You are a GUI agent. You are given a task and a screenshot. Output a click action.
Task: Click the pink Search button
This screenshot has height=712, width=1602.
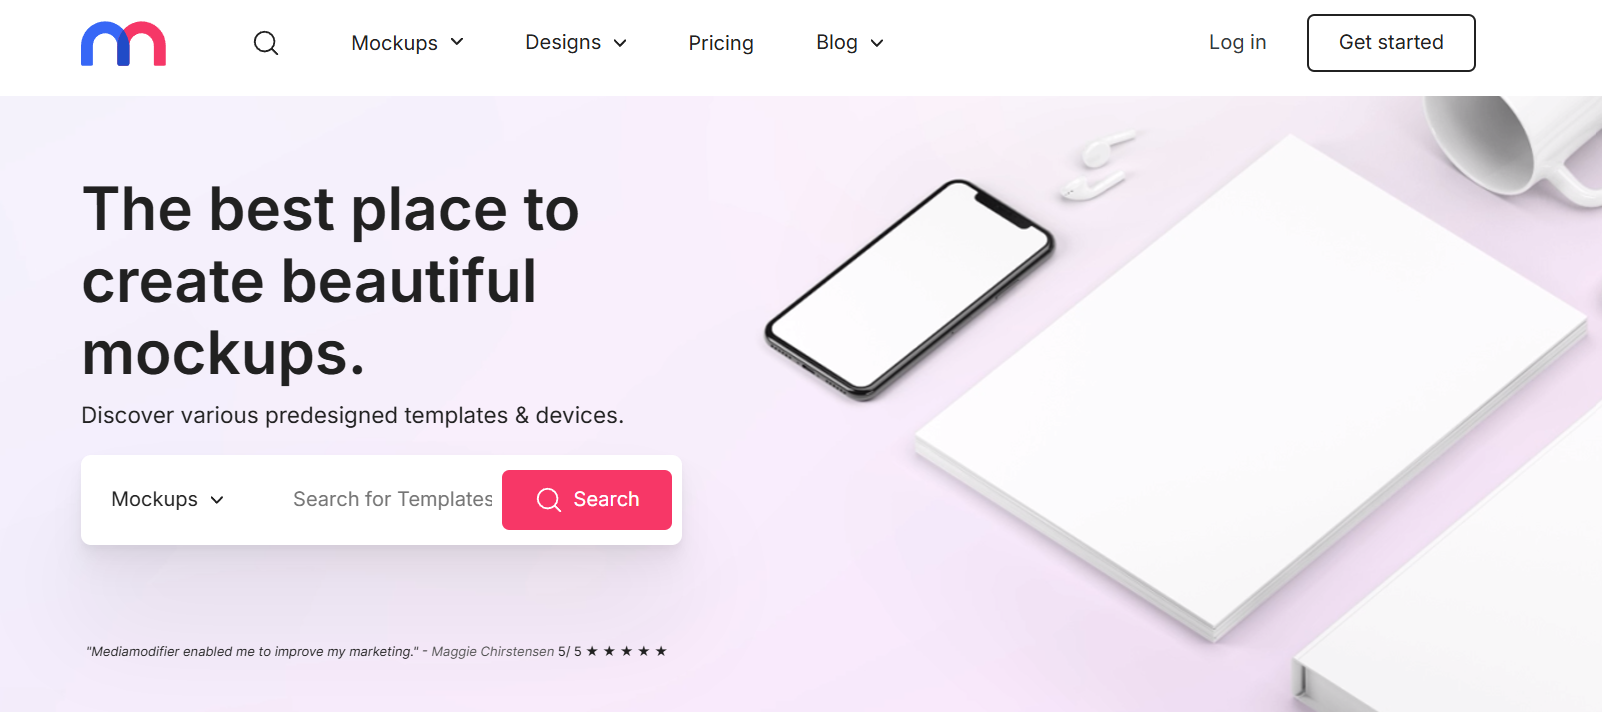click(x=587, y=500)
